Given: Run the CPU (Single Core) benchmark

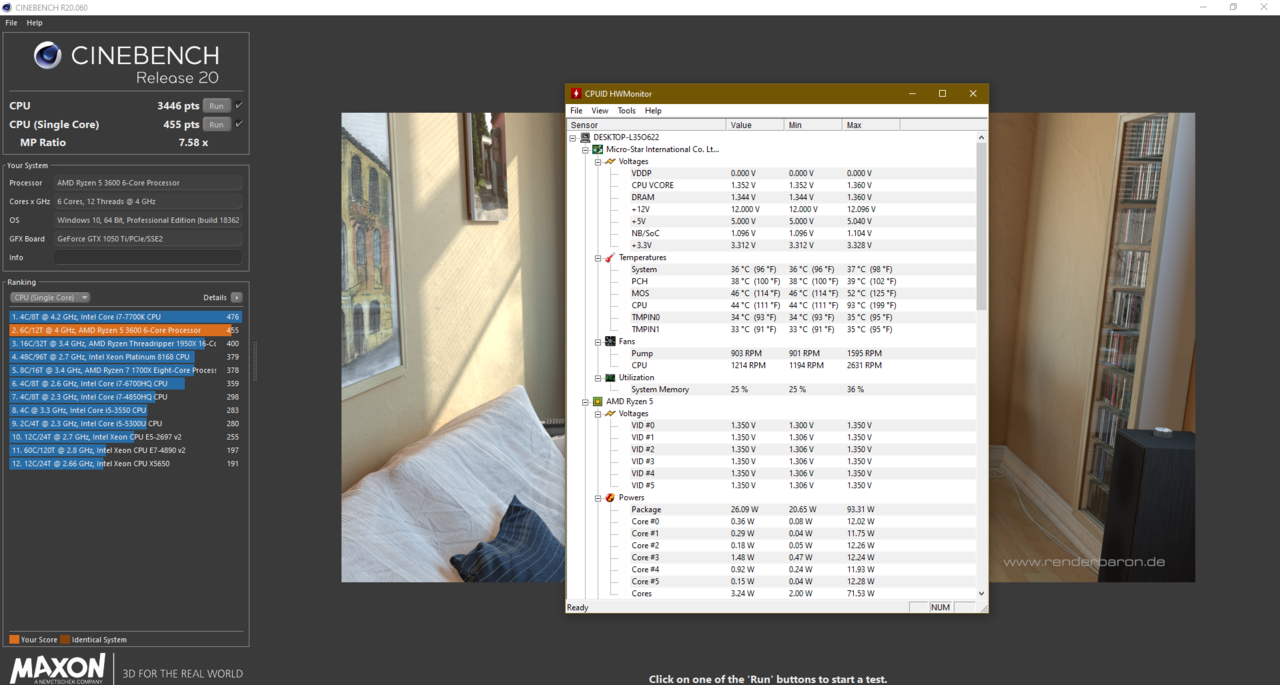Looking at the screenshot, I should click(x=216, y=124).
